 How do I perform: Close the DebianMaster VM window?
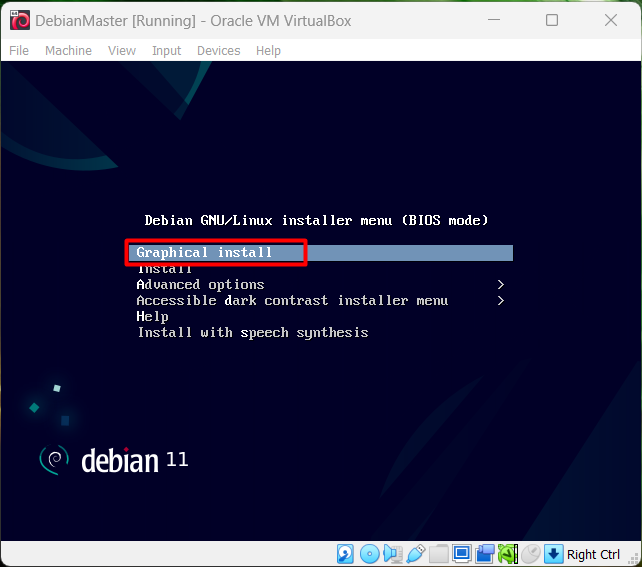tap(611, 20)
